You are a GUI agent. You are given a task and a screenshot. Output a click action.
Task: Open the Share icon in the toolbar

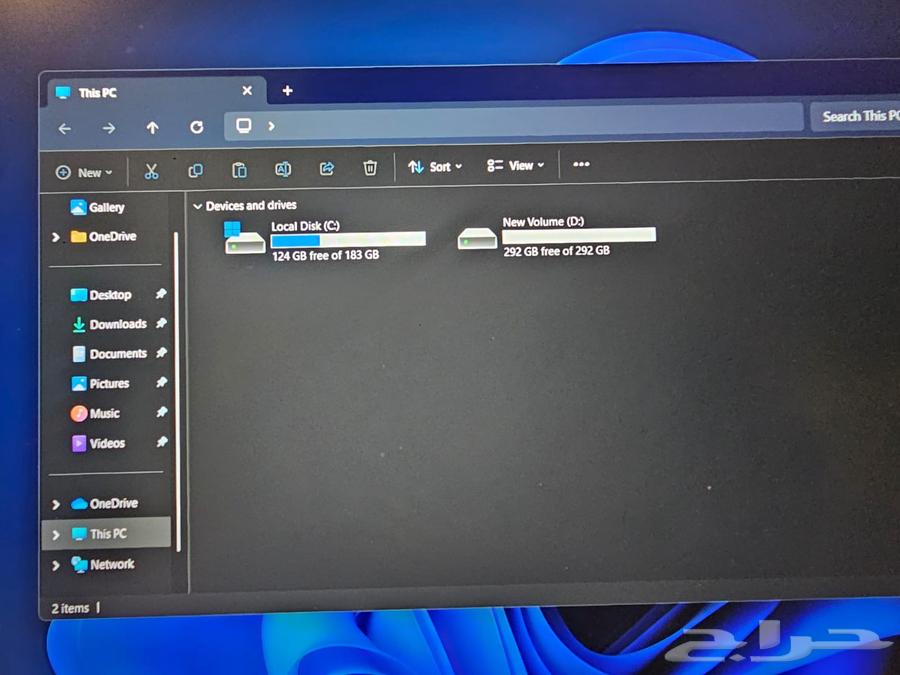click(x=326, y=170)
